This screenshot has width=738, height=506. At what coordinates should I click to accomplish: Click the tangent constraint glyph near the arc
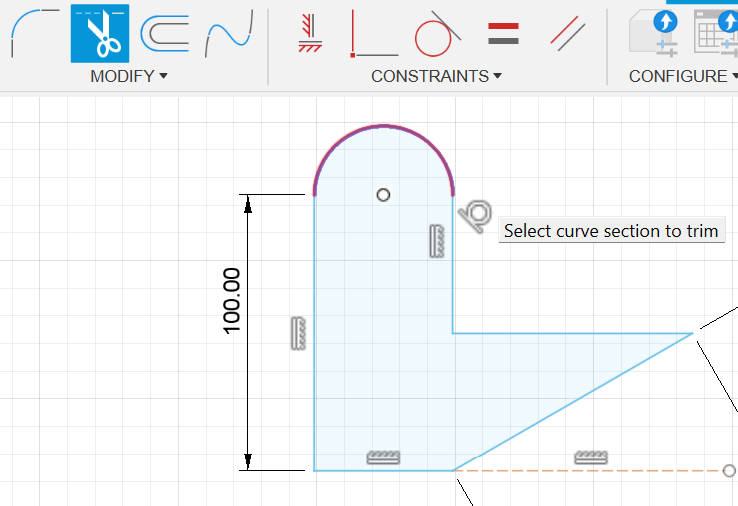pos(476,213)
